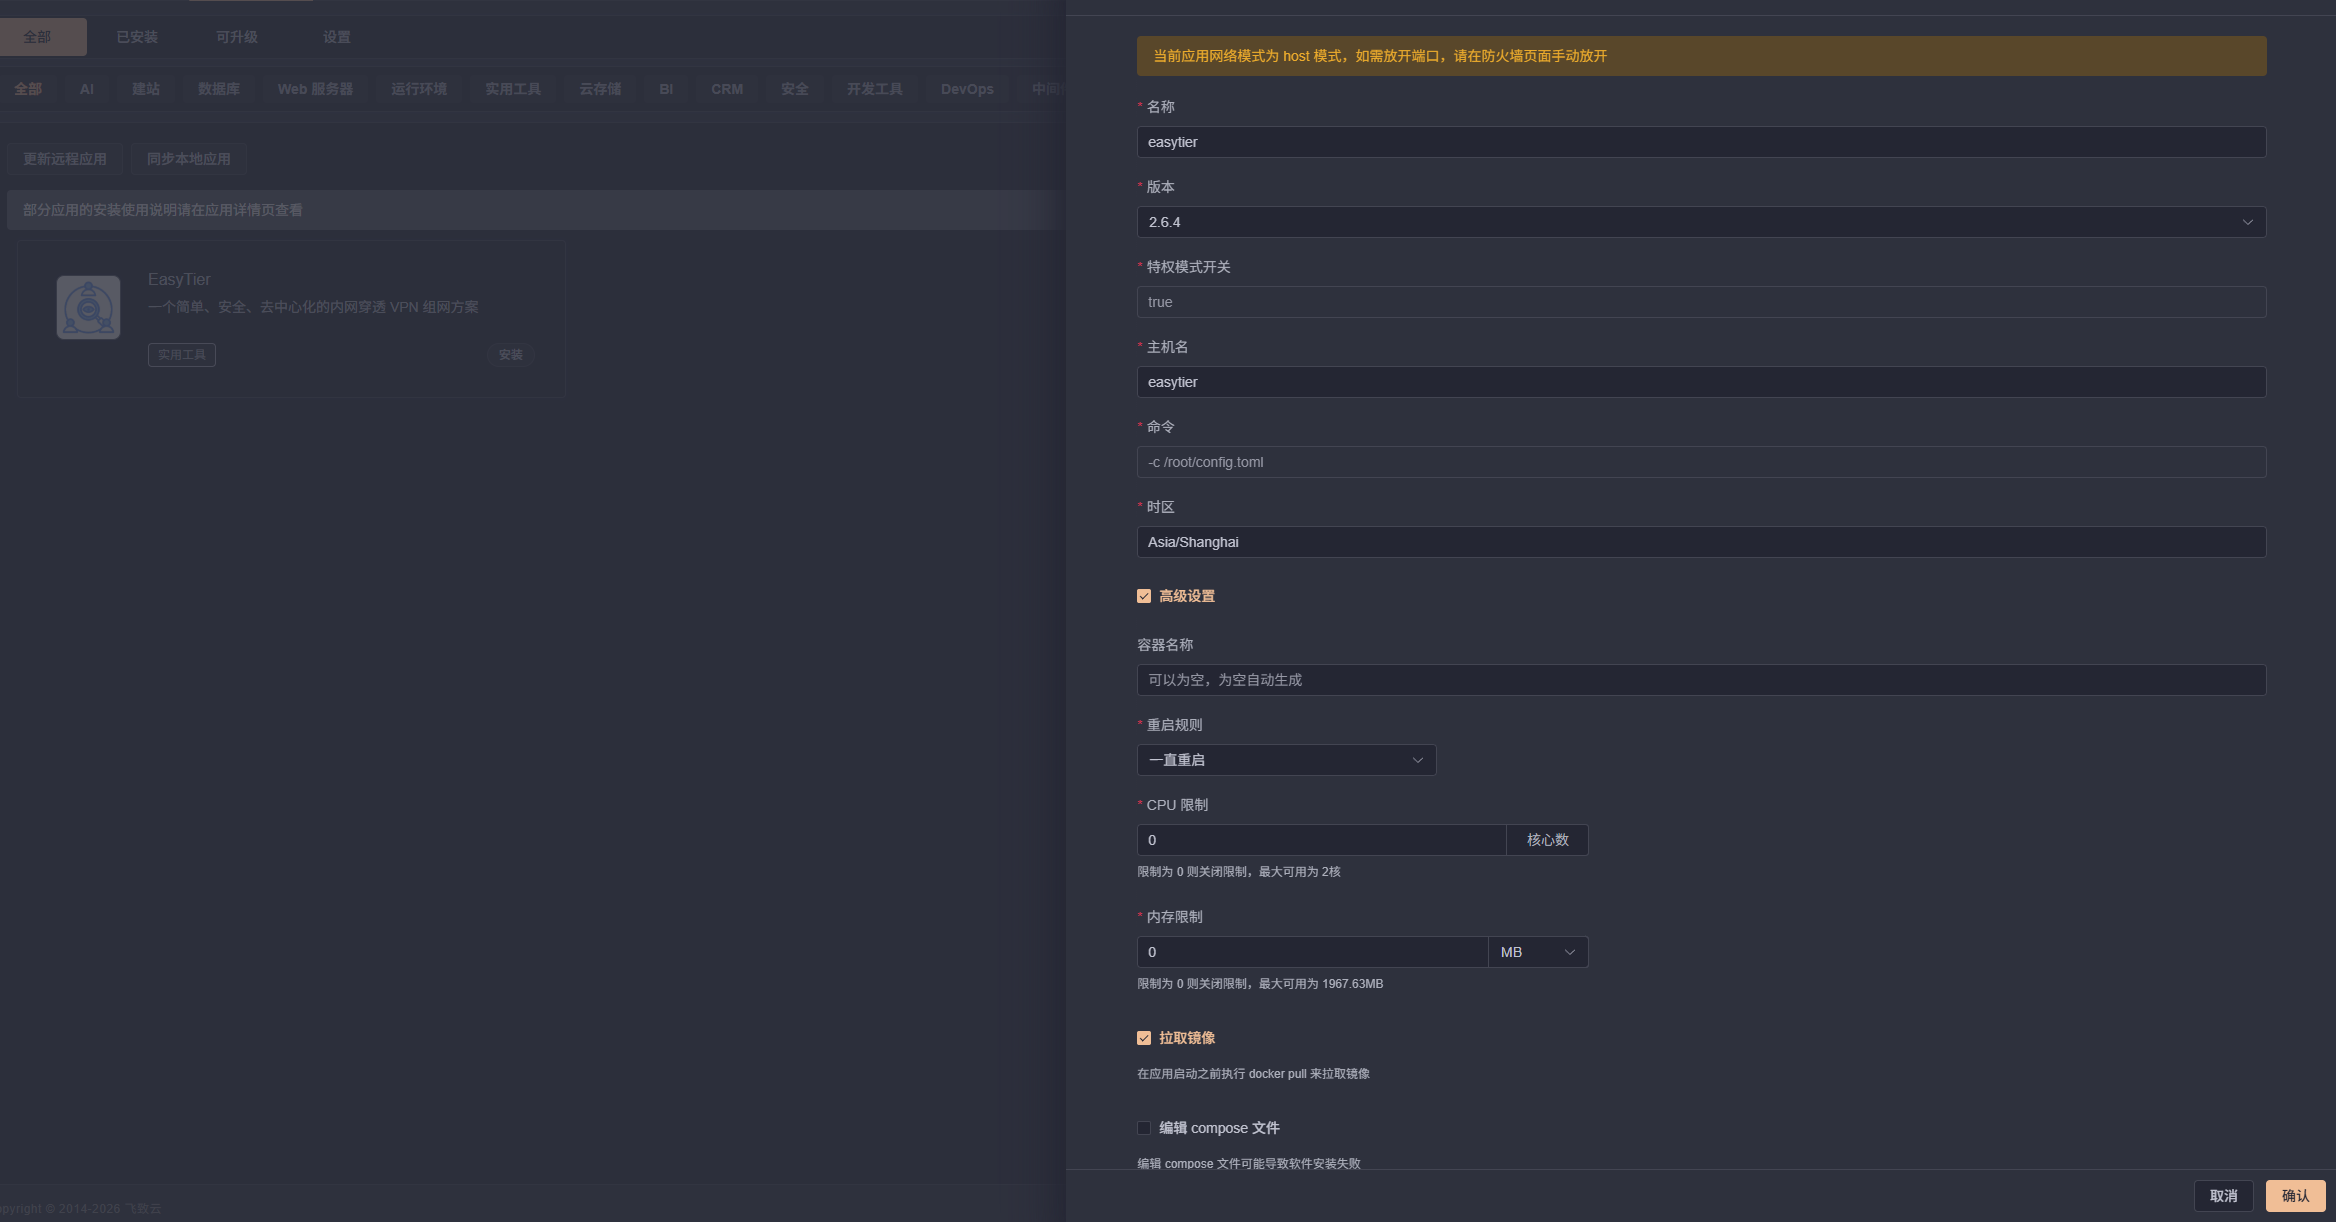
Task: Click the 容器名称 input field
Action: (1701, 680)
